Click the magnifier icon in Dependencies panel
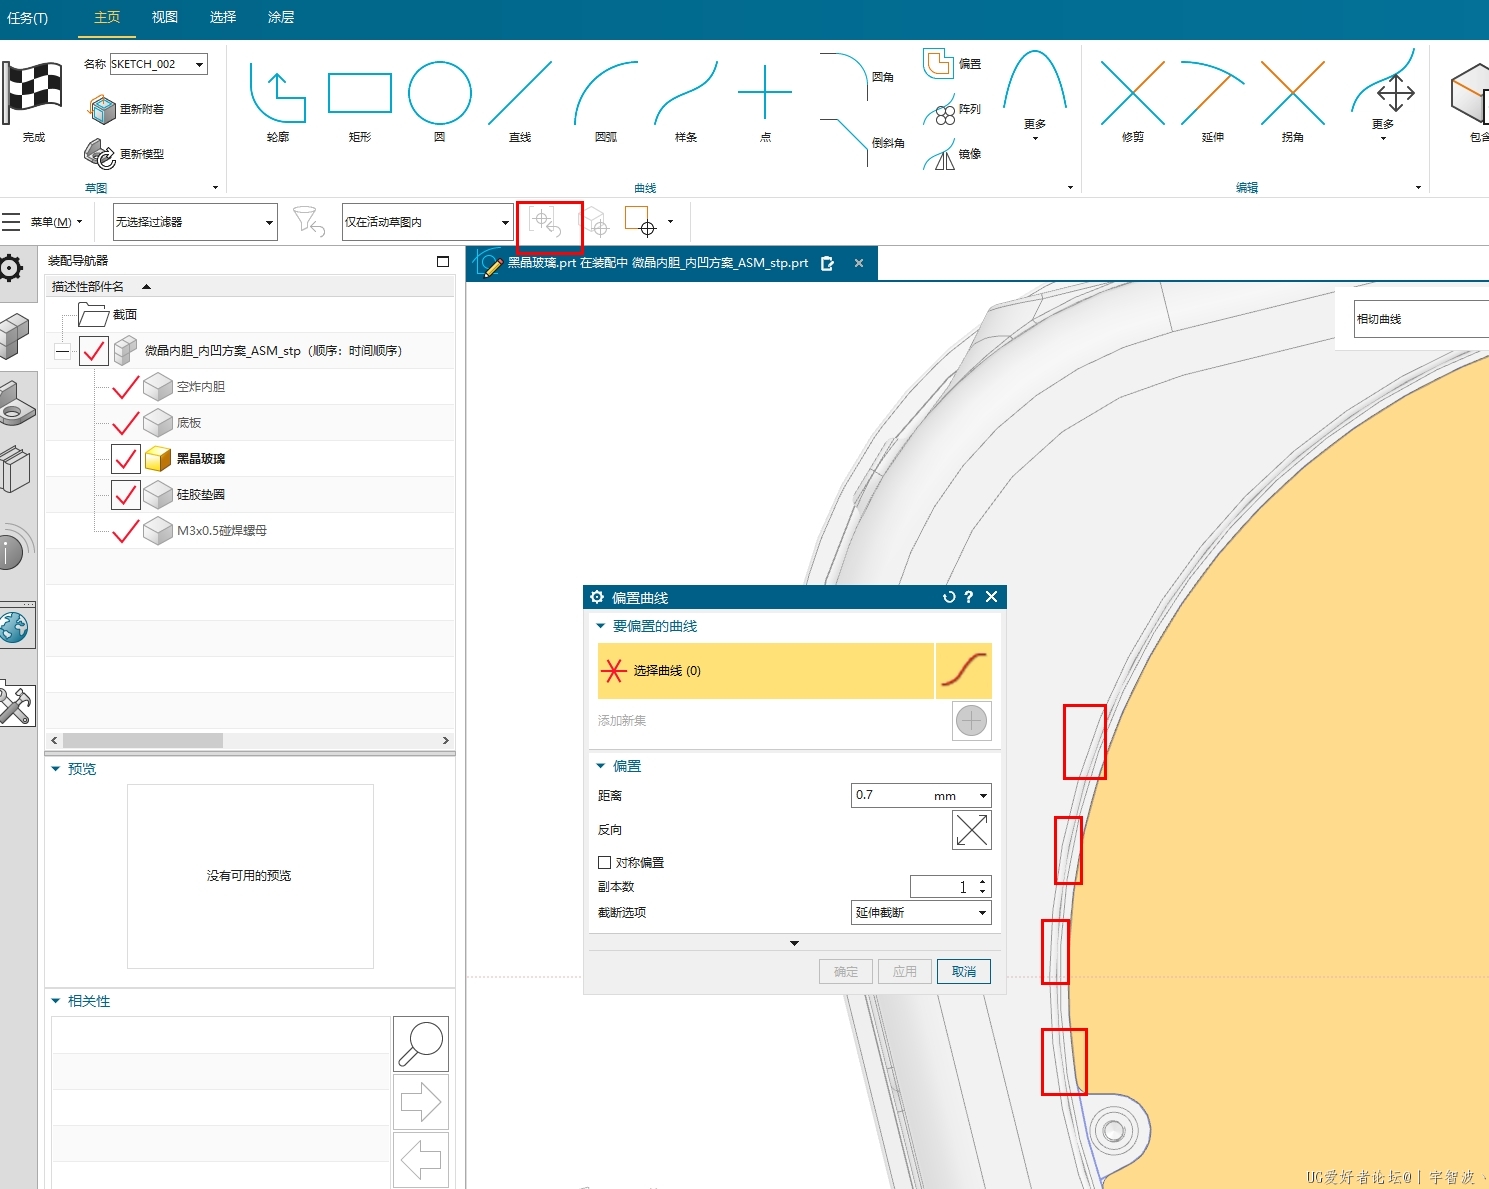The image size is (1489, 1189). 421,1044
